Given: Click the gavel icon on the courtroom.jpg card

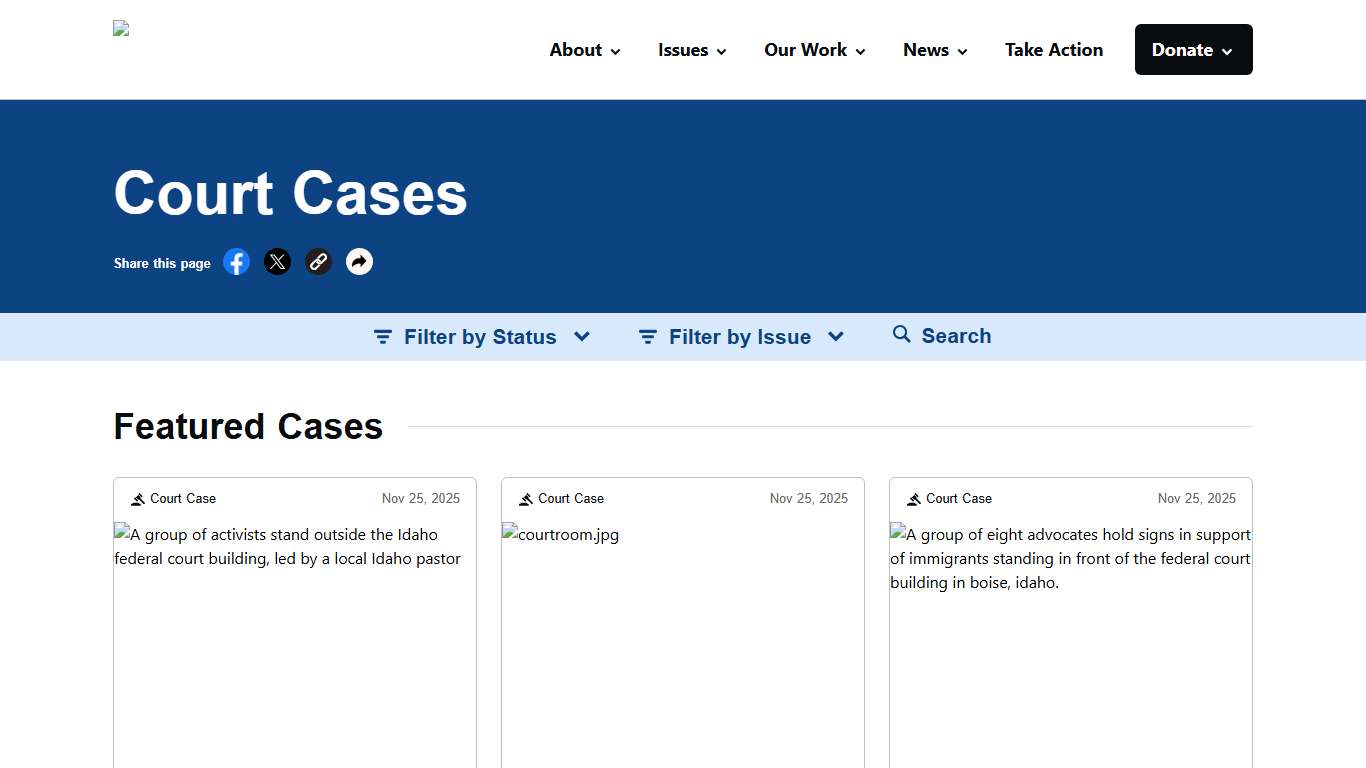Looking at the screenshot, I should [525, 498].
